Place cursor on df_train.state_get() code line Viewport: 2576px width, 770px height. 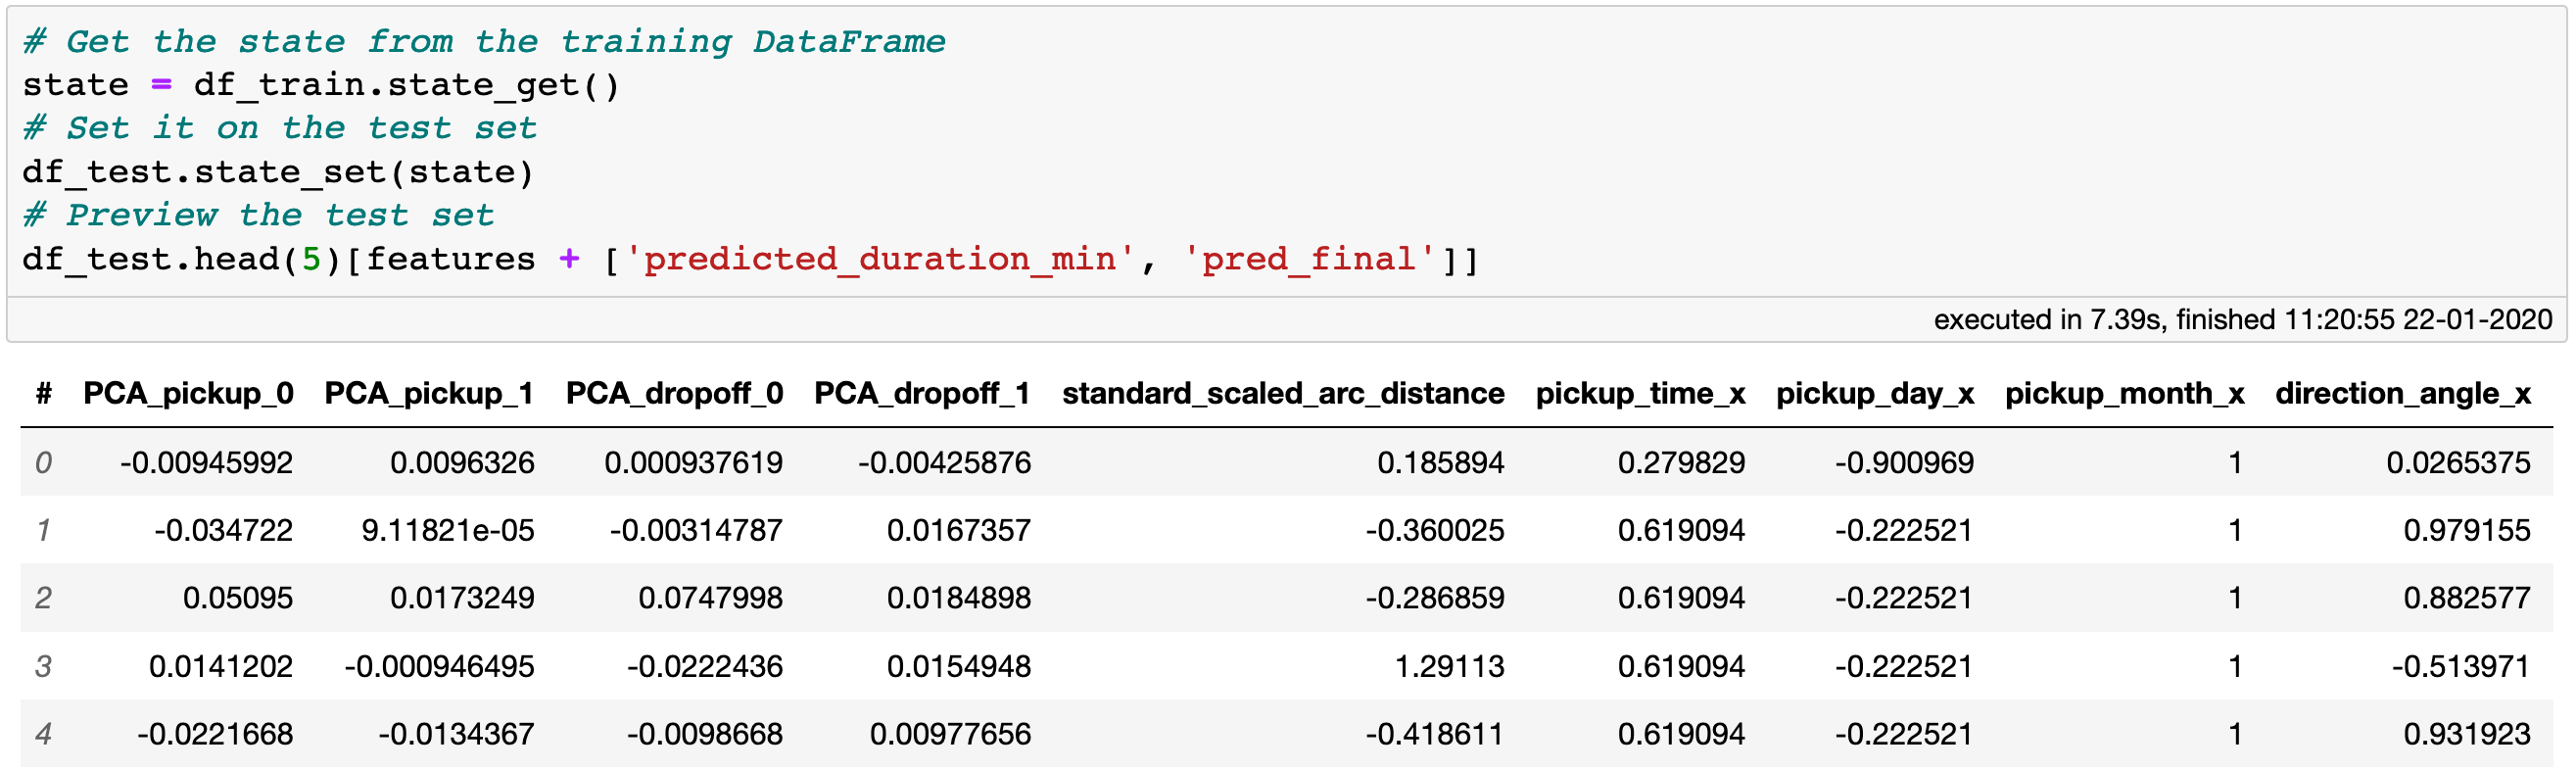[x=320, y=85]
